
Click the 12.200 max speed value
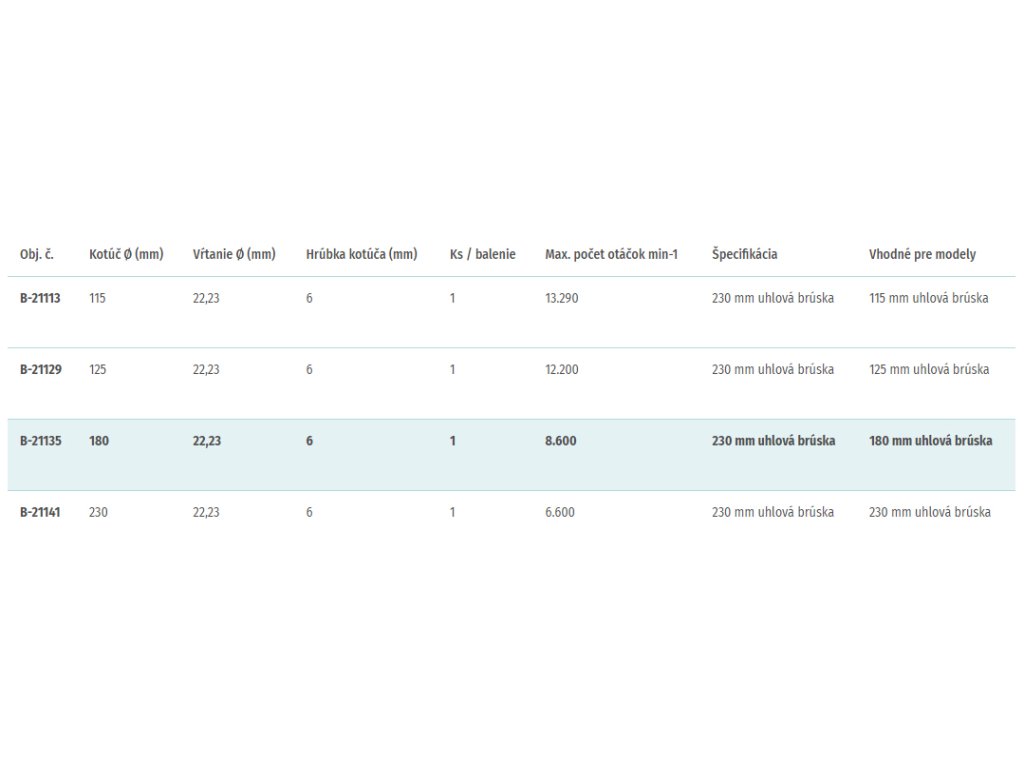click(x=561, y=369)
